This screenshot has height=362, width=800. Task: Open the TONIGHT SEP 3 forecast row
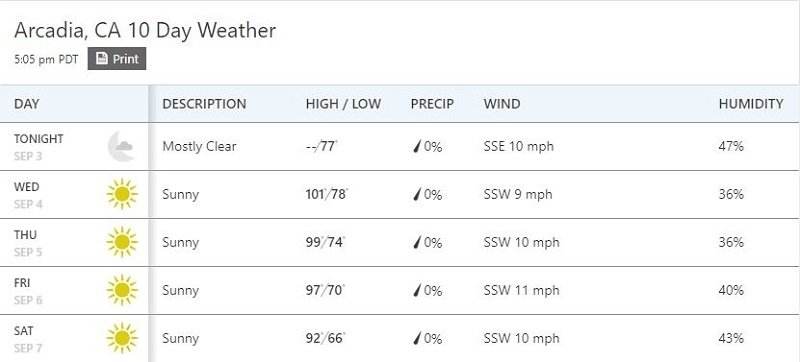tap(400, 146)
